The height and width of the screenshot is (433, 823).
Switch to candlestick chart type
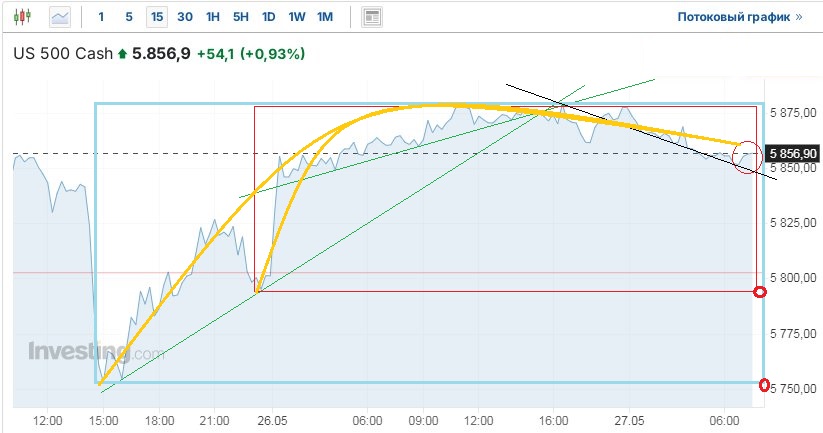pyautogui.click(x=24, y=17)
